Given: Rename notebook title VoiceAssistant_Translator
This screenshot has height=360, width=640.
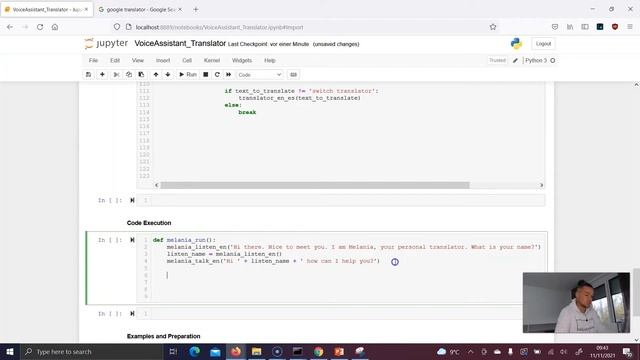Looking at the screenshot, I should coord(180,43).
